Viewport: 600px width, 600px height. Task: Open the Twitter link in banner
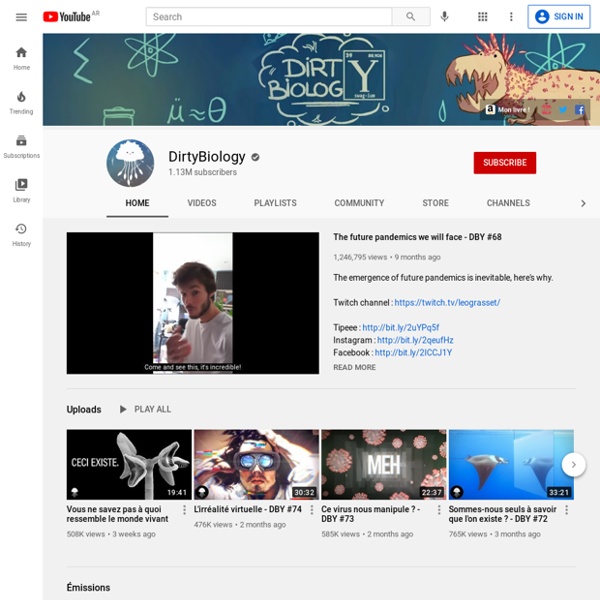click(x=563, y=110)
